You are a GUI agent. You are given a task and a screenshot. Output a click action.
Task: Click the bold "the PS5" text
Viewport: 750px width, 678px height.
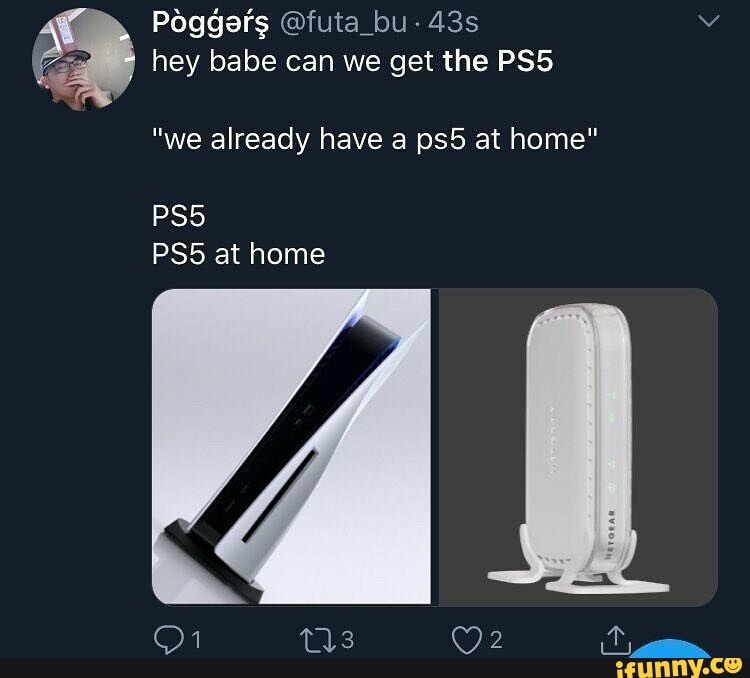coord(498,61)
